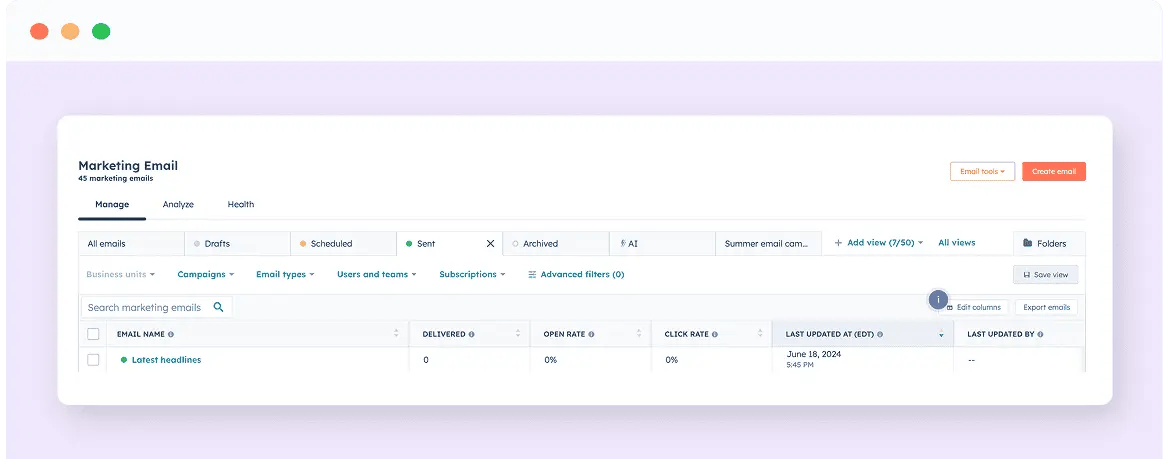The image size is (1168, 459).
Task: Open the Campaigns filter dropdown
Action: pyautogui.click(x=206, y=274)
